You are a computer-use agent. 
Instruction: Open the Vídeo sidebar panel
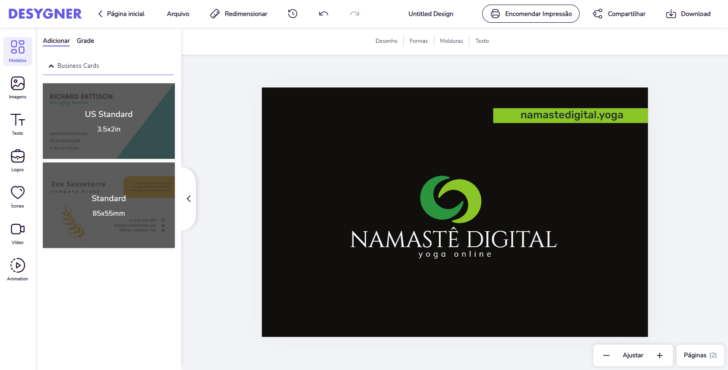(18, 233)
